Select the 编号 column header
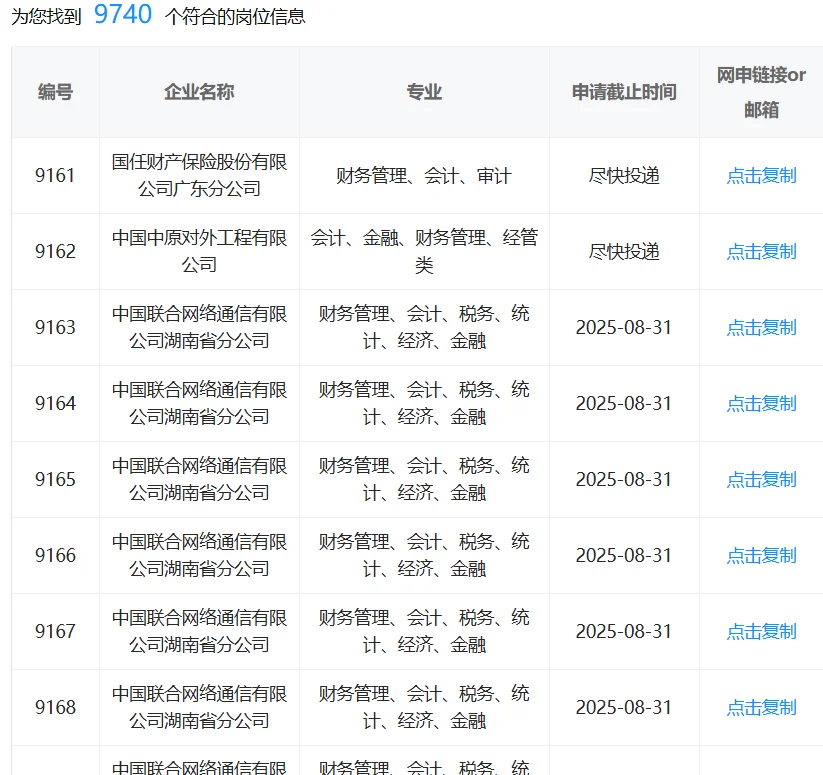Screen dimensions: 823x775 click(x=55, y=92)
